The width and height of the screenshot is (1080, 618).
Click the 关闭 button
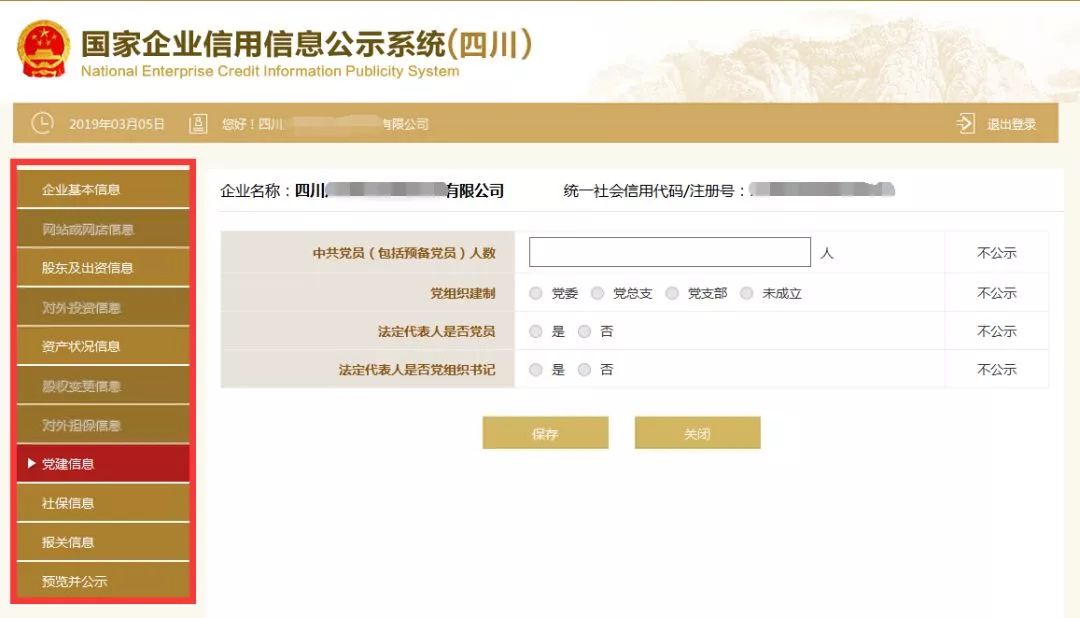click(698, 433)
